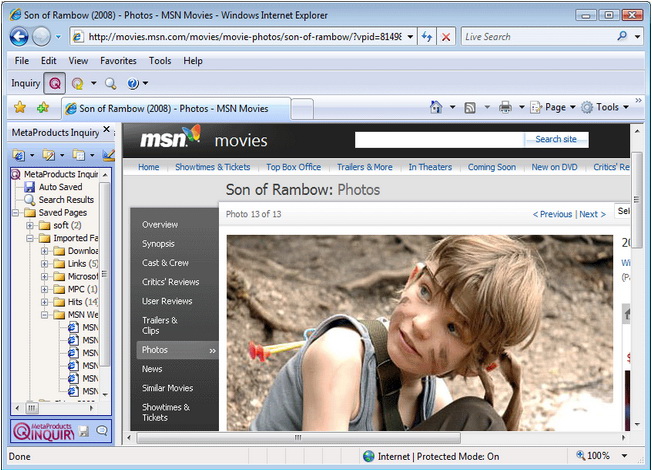The image size is (652, 470).
Task: Click into the Live Search input field
Action: [539, 37]
